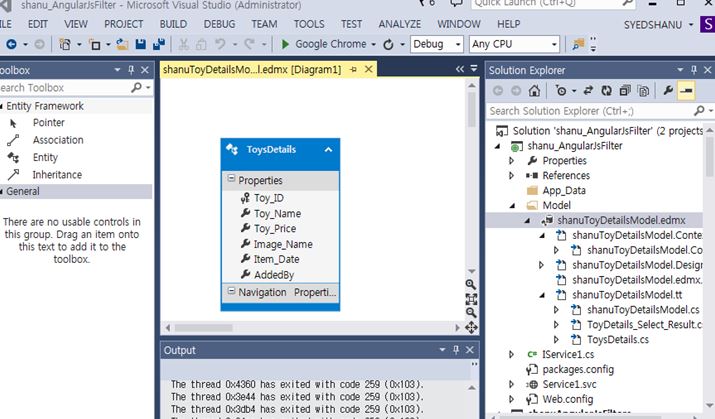Click the diagram horizontal scrollbar thumb

(203, 328)
